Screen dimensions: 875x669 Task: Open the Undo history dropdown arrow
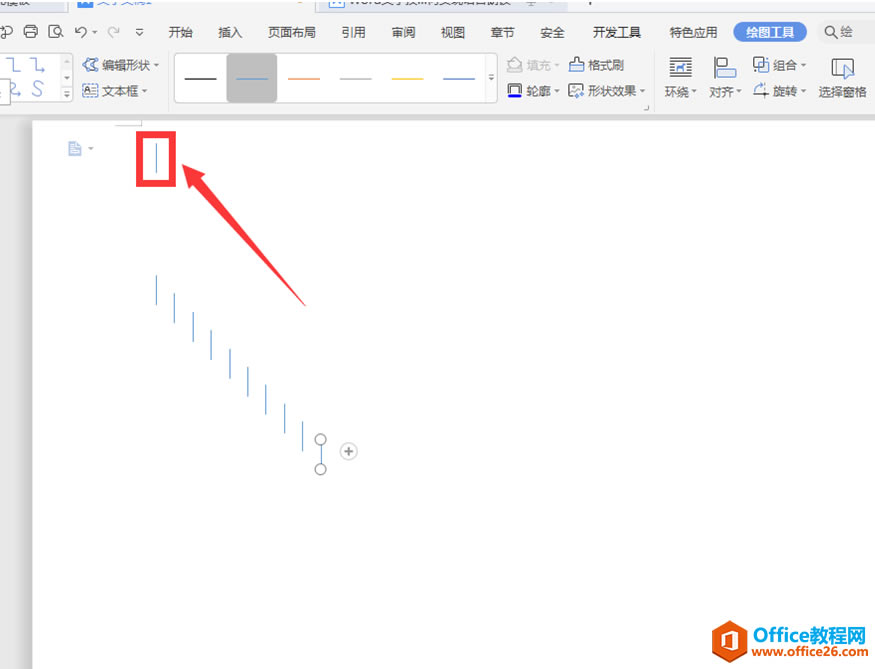tap(95, 32)
